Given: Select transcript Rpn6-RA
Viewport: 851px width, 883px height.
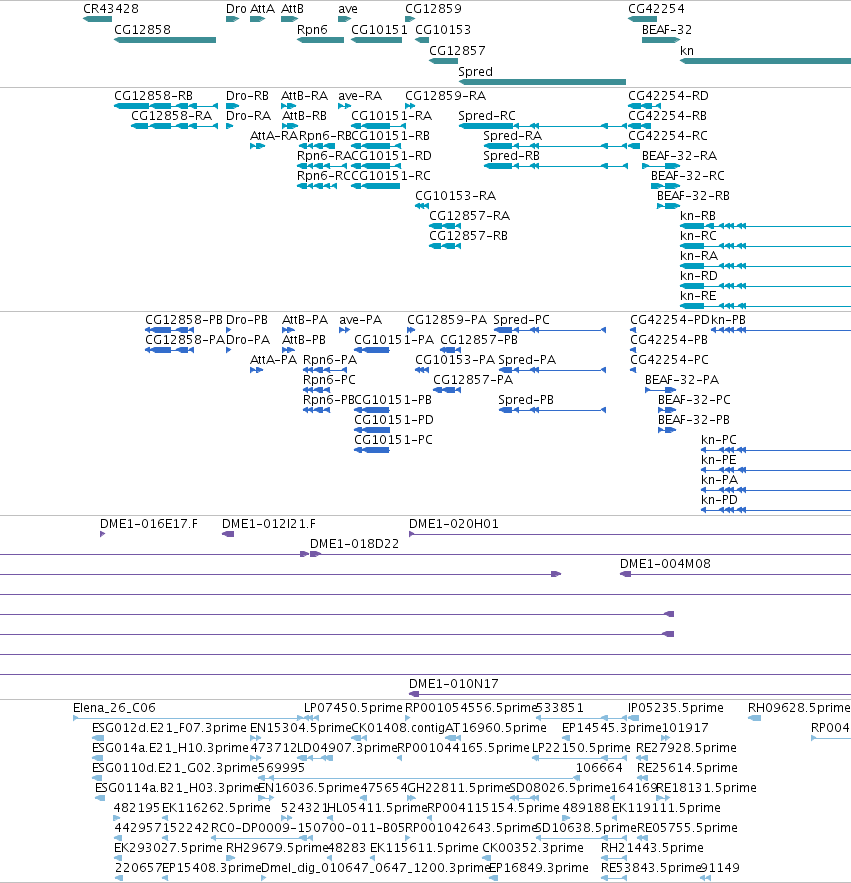Looking at the screenshot, I should (x=322, y=166).
